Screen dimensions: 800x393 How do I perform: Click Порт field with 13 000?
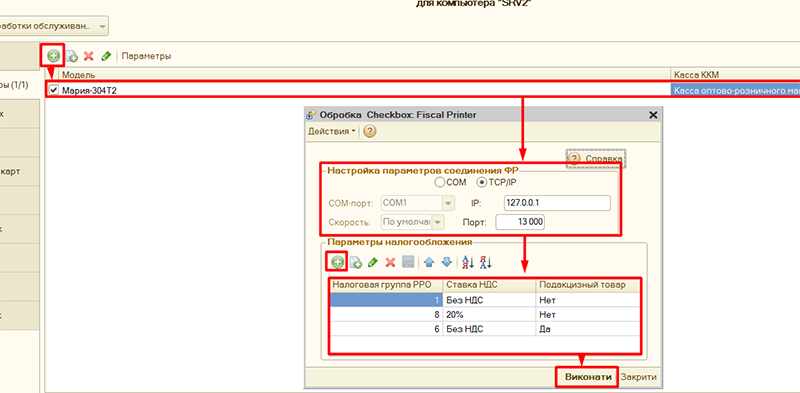click(x=520, y=223)
